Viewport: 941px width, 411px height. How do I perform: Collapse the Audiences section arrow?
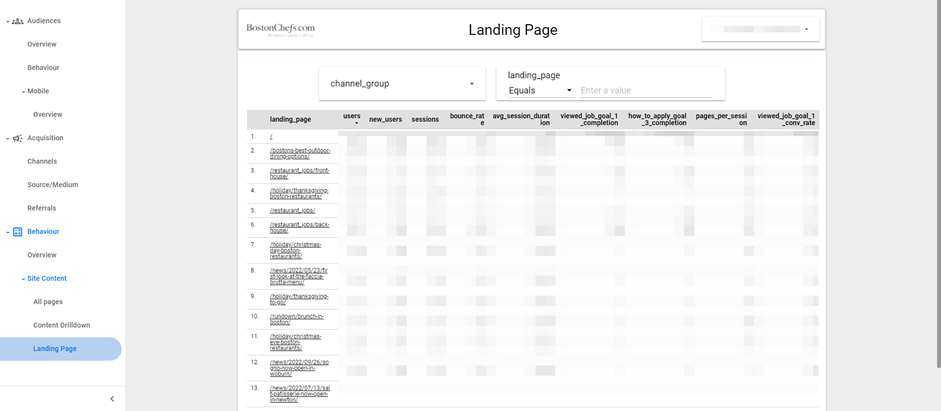(7, 21)
